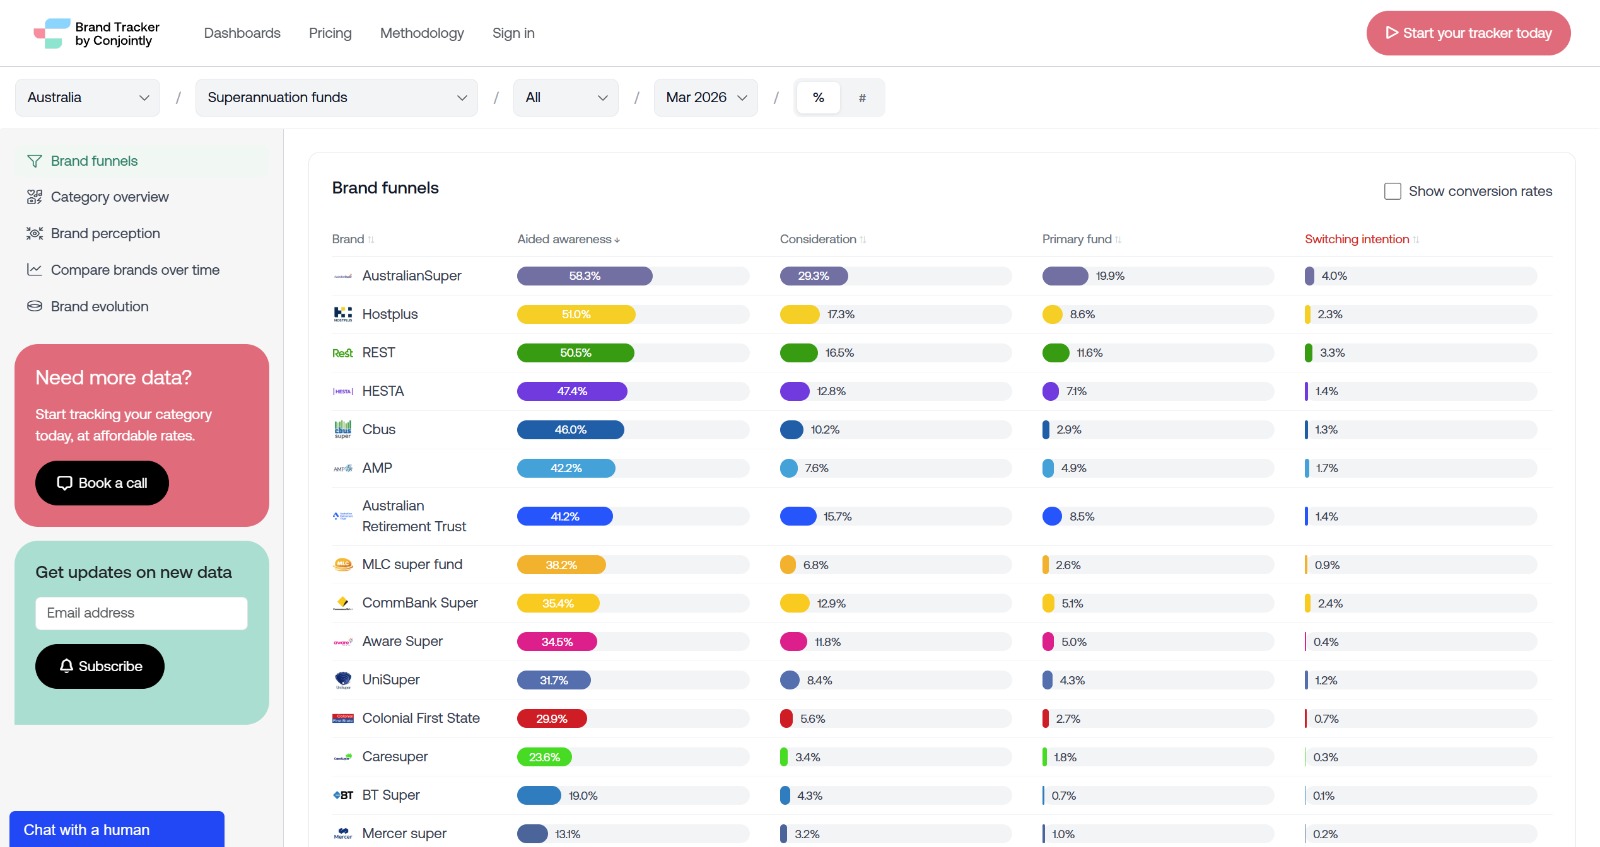The width and height of the screenshot is (1600, 847).
Task: Go to the Pricing page
Action: tap(330, 33)
